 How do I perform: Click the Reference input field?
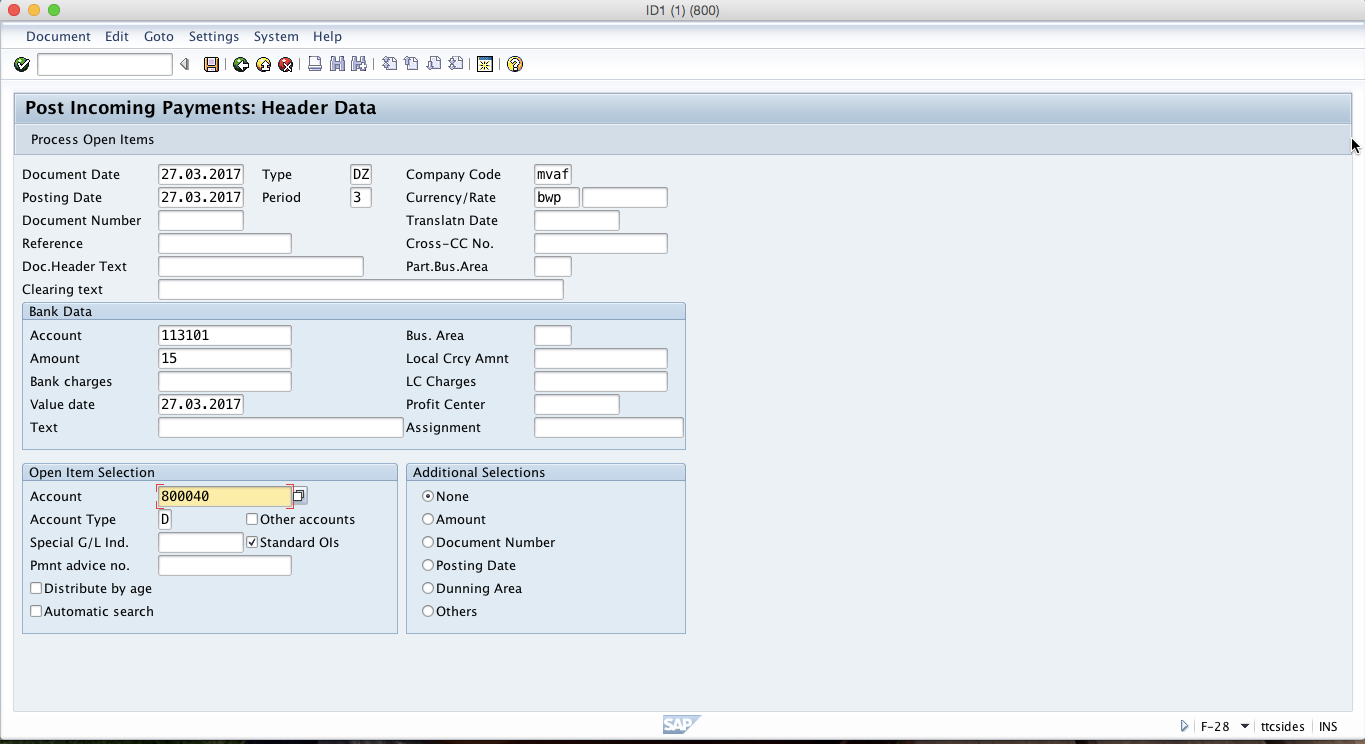point(225,243)
